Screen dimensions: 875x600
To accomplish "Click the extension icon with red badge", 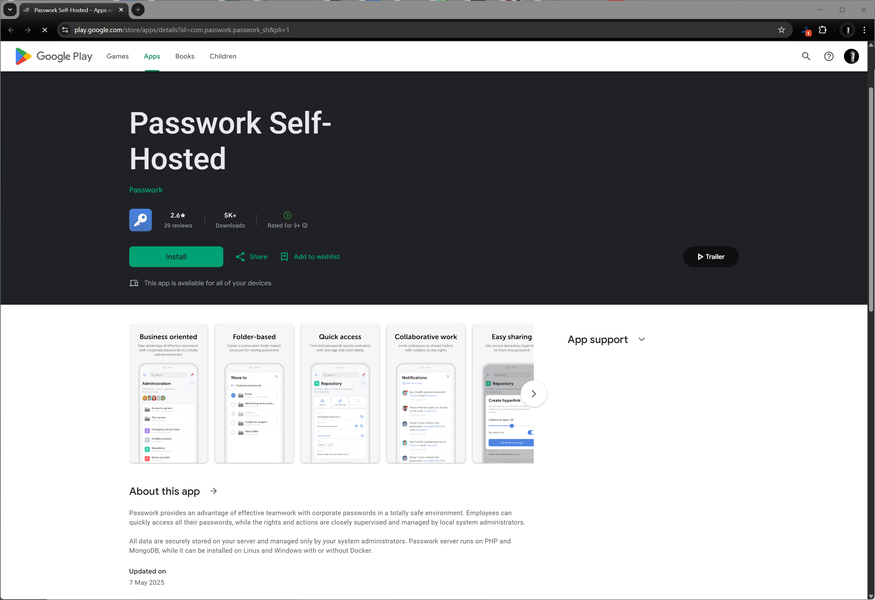I will 806,31.
